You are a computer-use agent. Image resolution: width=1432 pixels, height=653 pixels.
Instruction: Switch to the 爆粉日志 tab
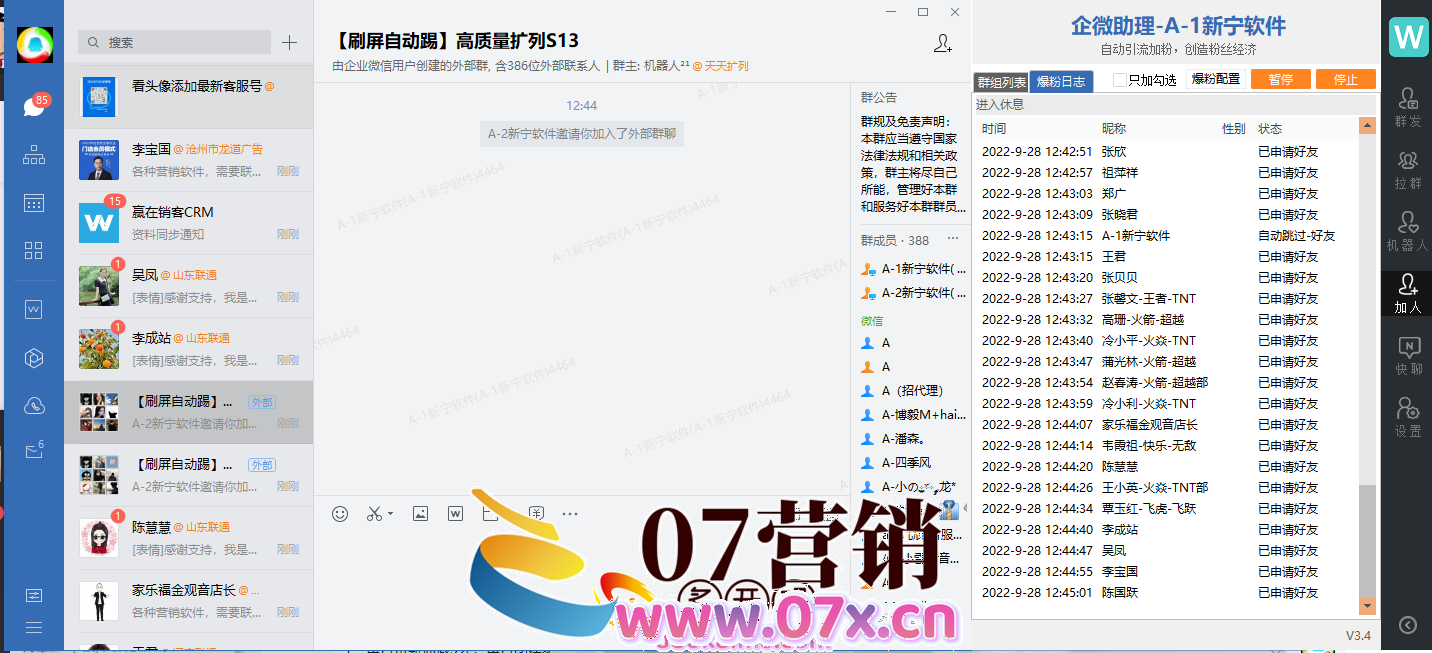pyautogui.click(x=1061, y=82)
